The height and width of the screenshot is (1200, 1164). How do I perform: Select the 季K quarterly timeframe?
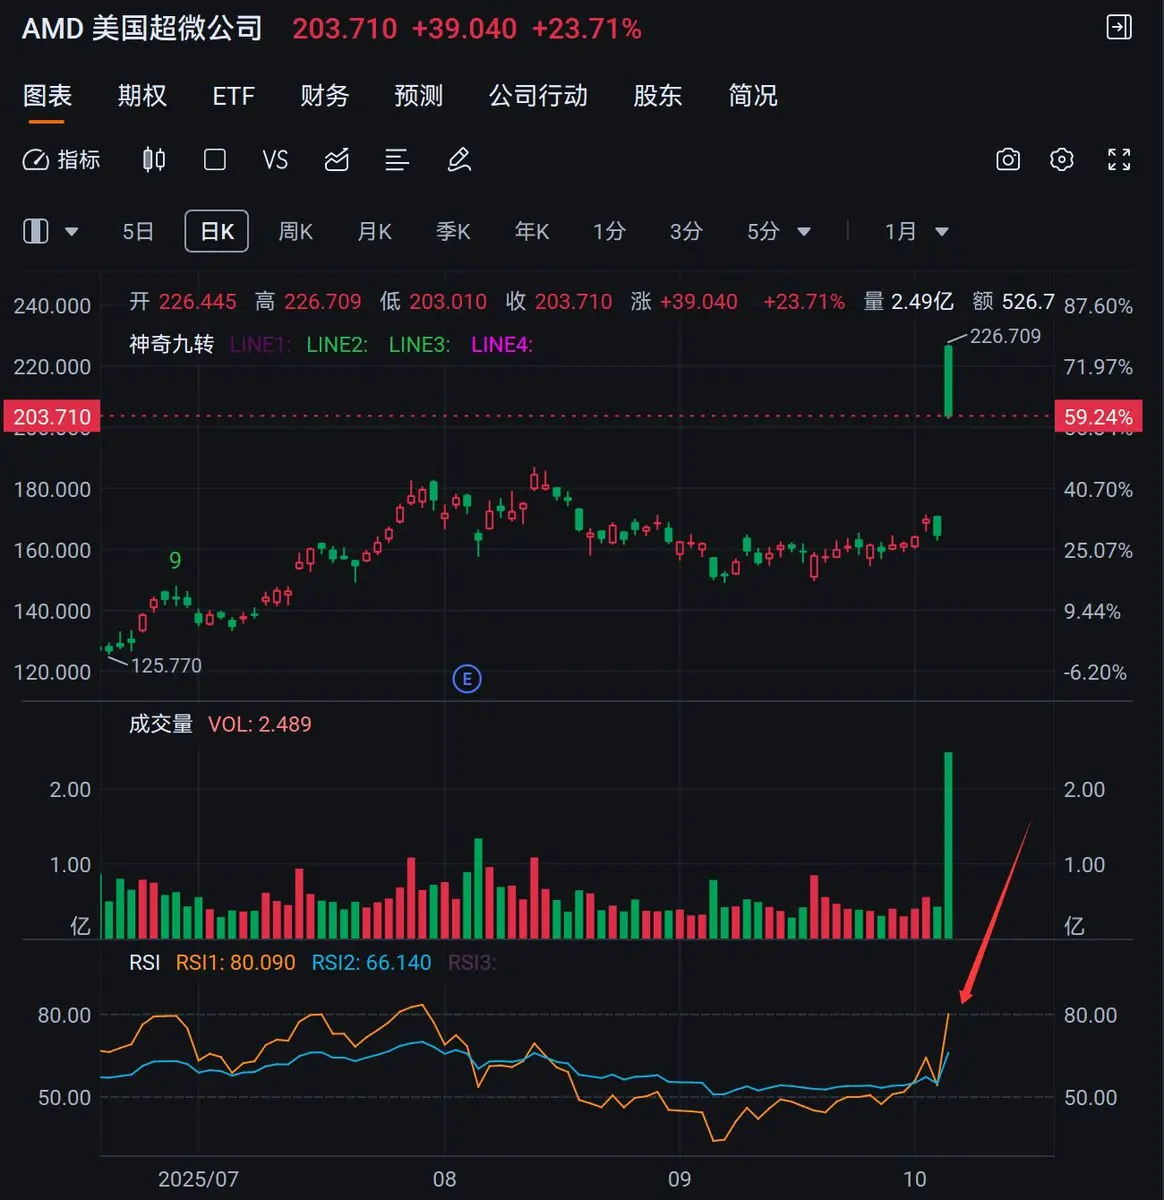pos(453,232)
